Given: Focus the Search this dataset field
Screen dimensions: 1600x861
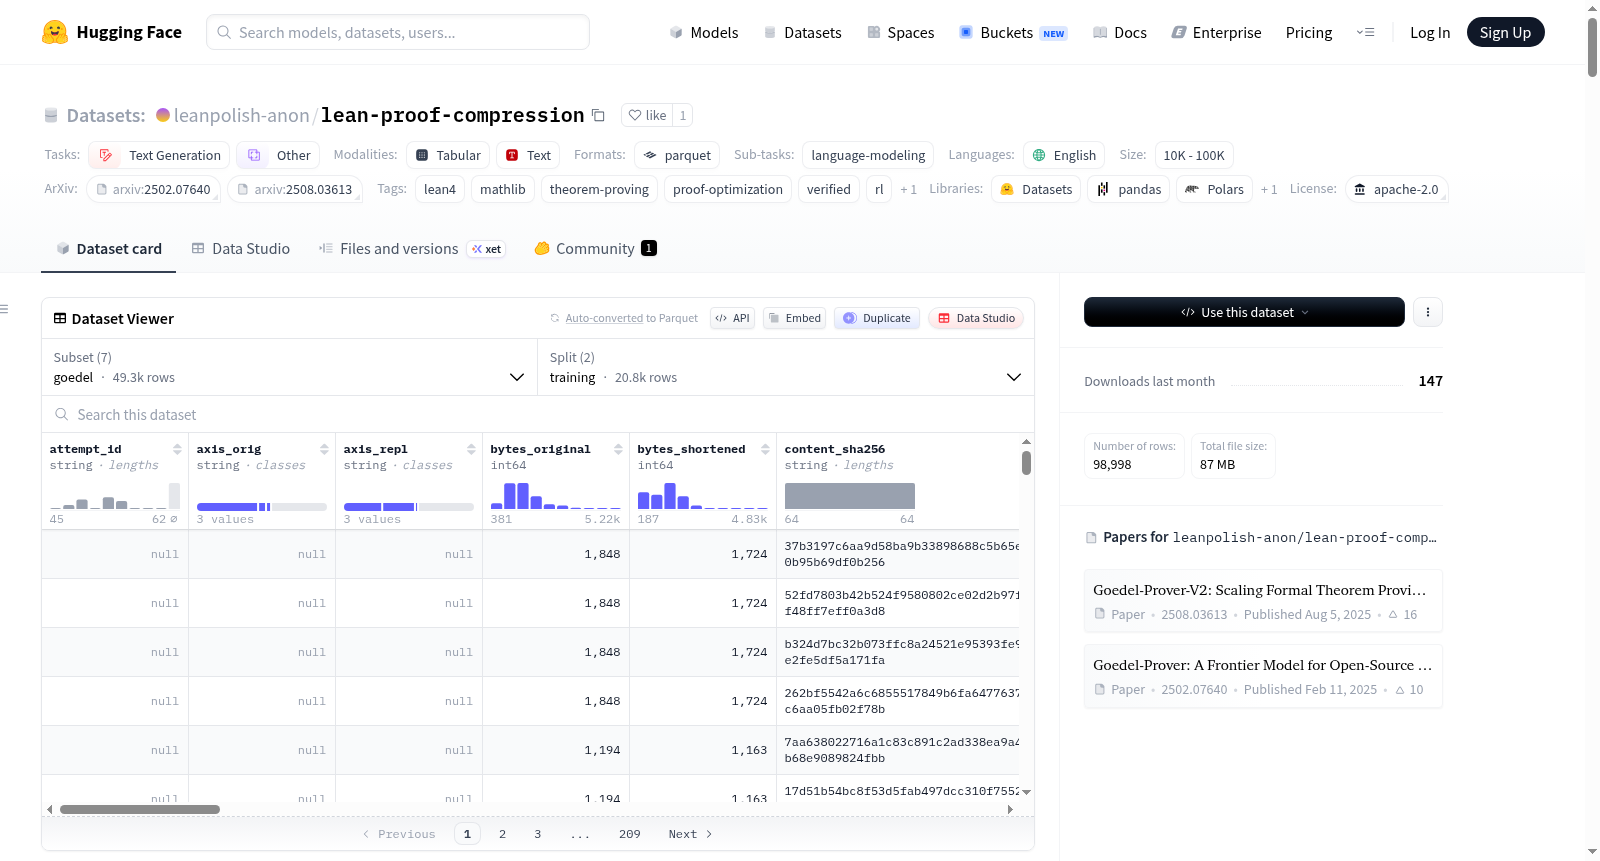Looking at the screenshot, I should point(538,414).
